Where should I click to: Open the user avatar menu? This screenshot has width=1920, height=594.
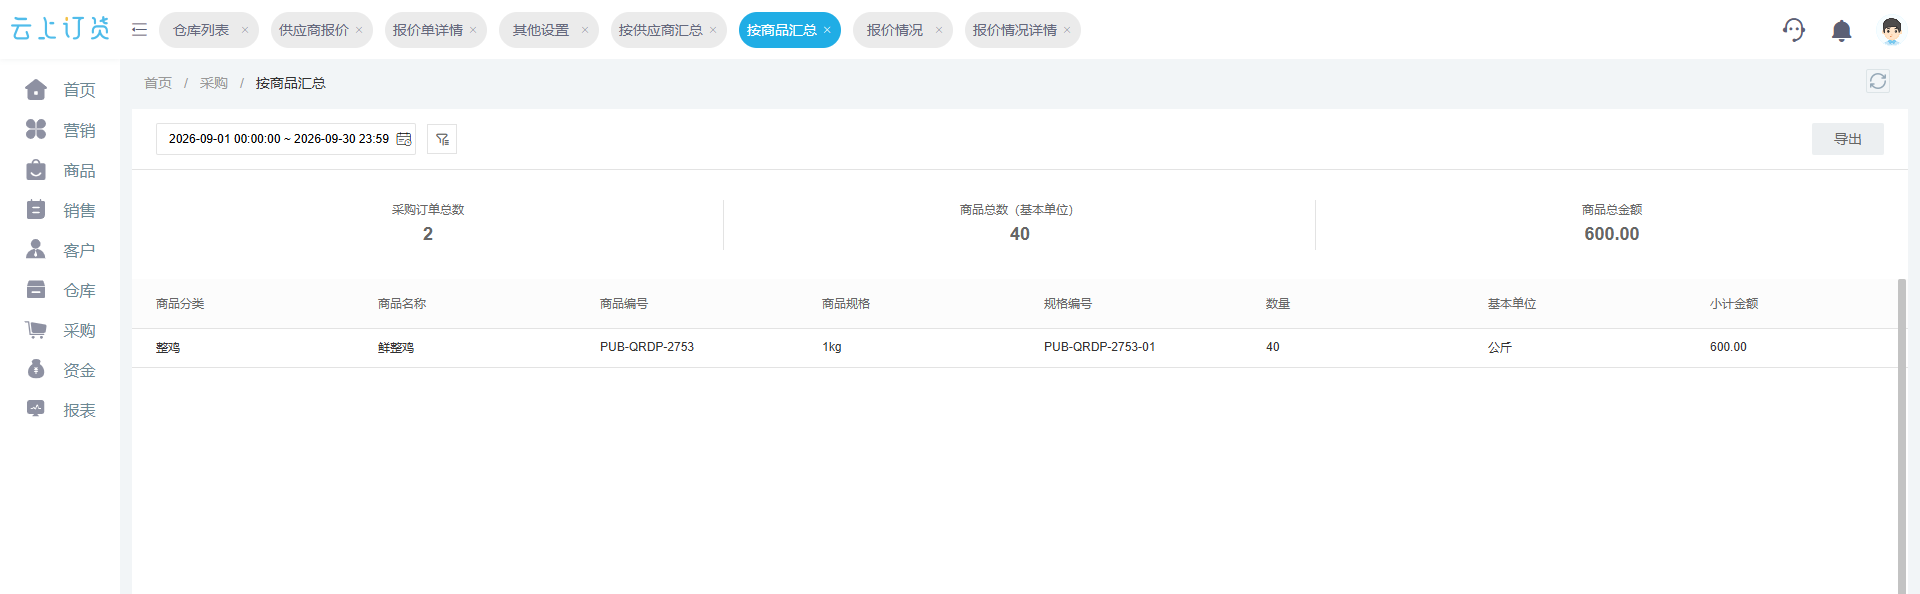coord(1891,30)
